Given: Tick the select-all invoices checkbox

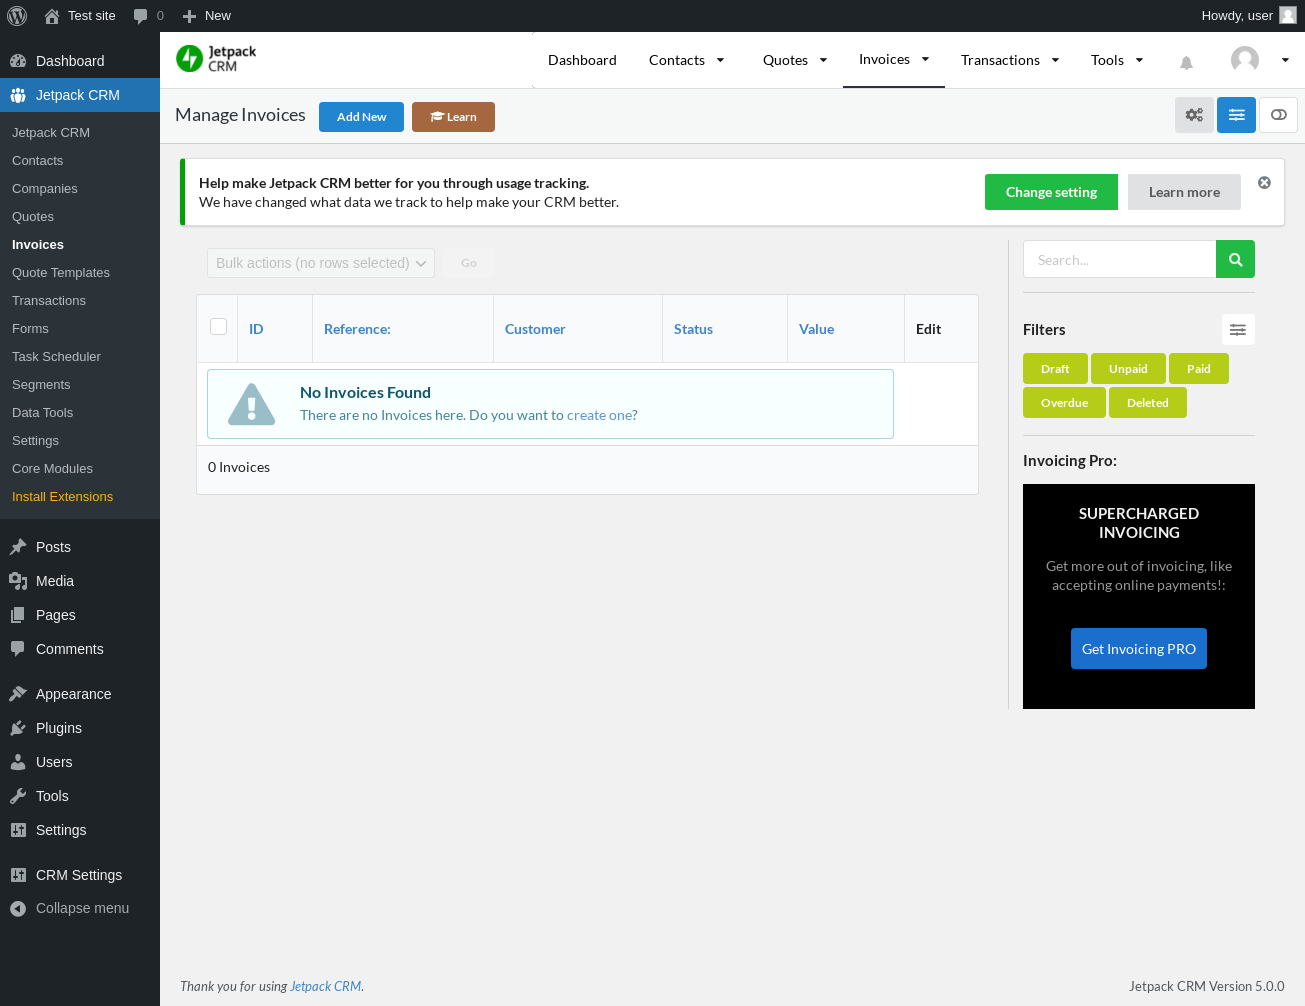Looking at the screenshot, I should coord(219,326).
